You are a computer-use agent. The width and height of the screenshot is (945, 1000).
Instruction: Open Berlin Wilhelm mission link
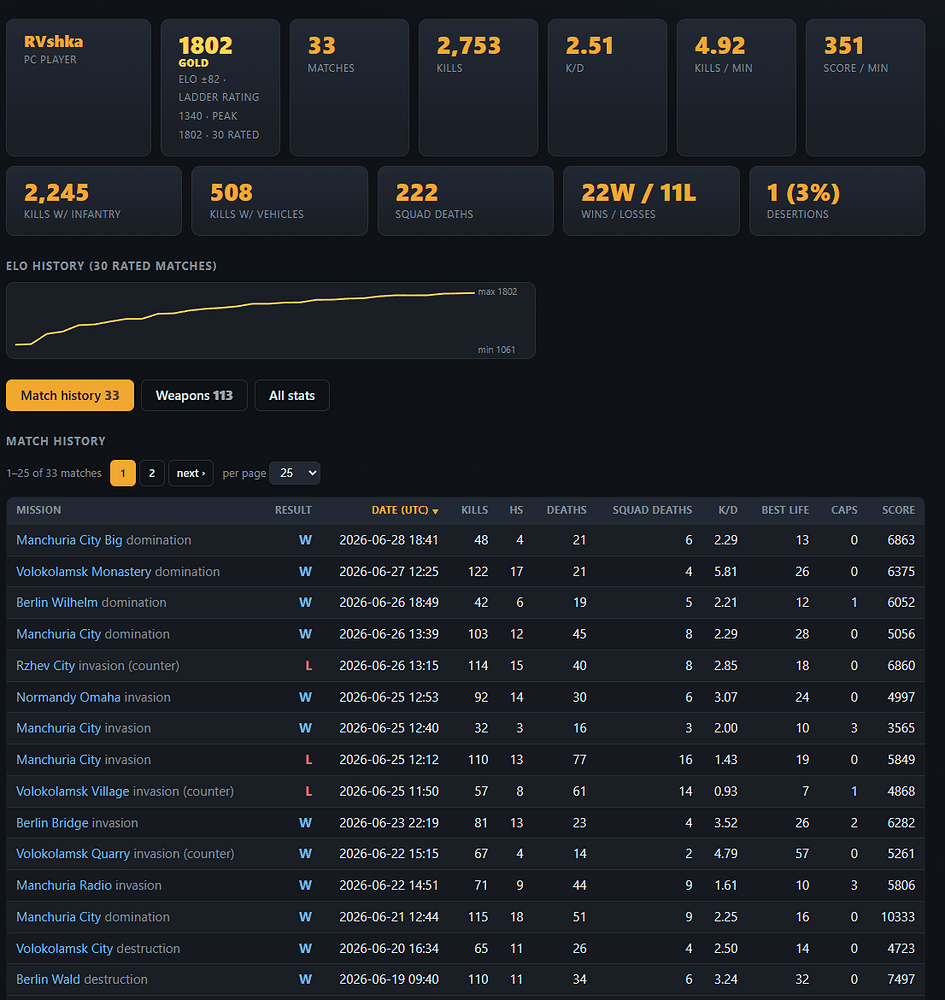point(57,603)
